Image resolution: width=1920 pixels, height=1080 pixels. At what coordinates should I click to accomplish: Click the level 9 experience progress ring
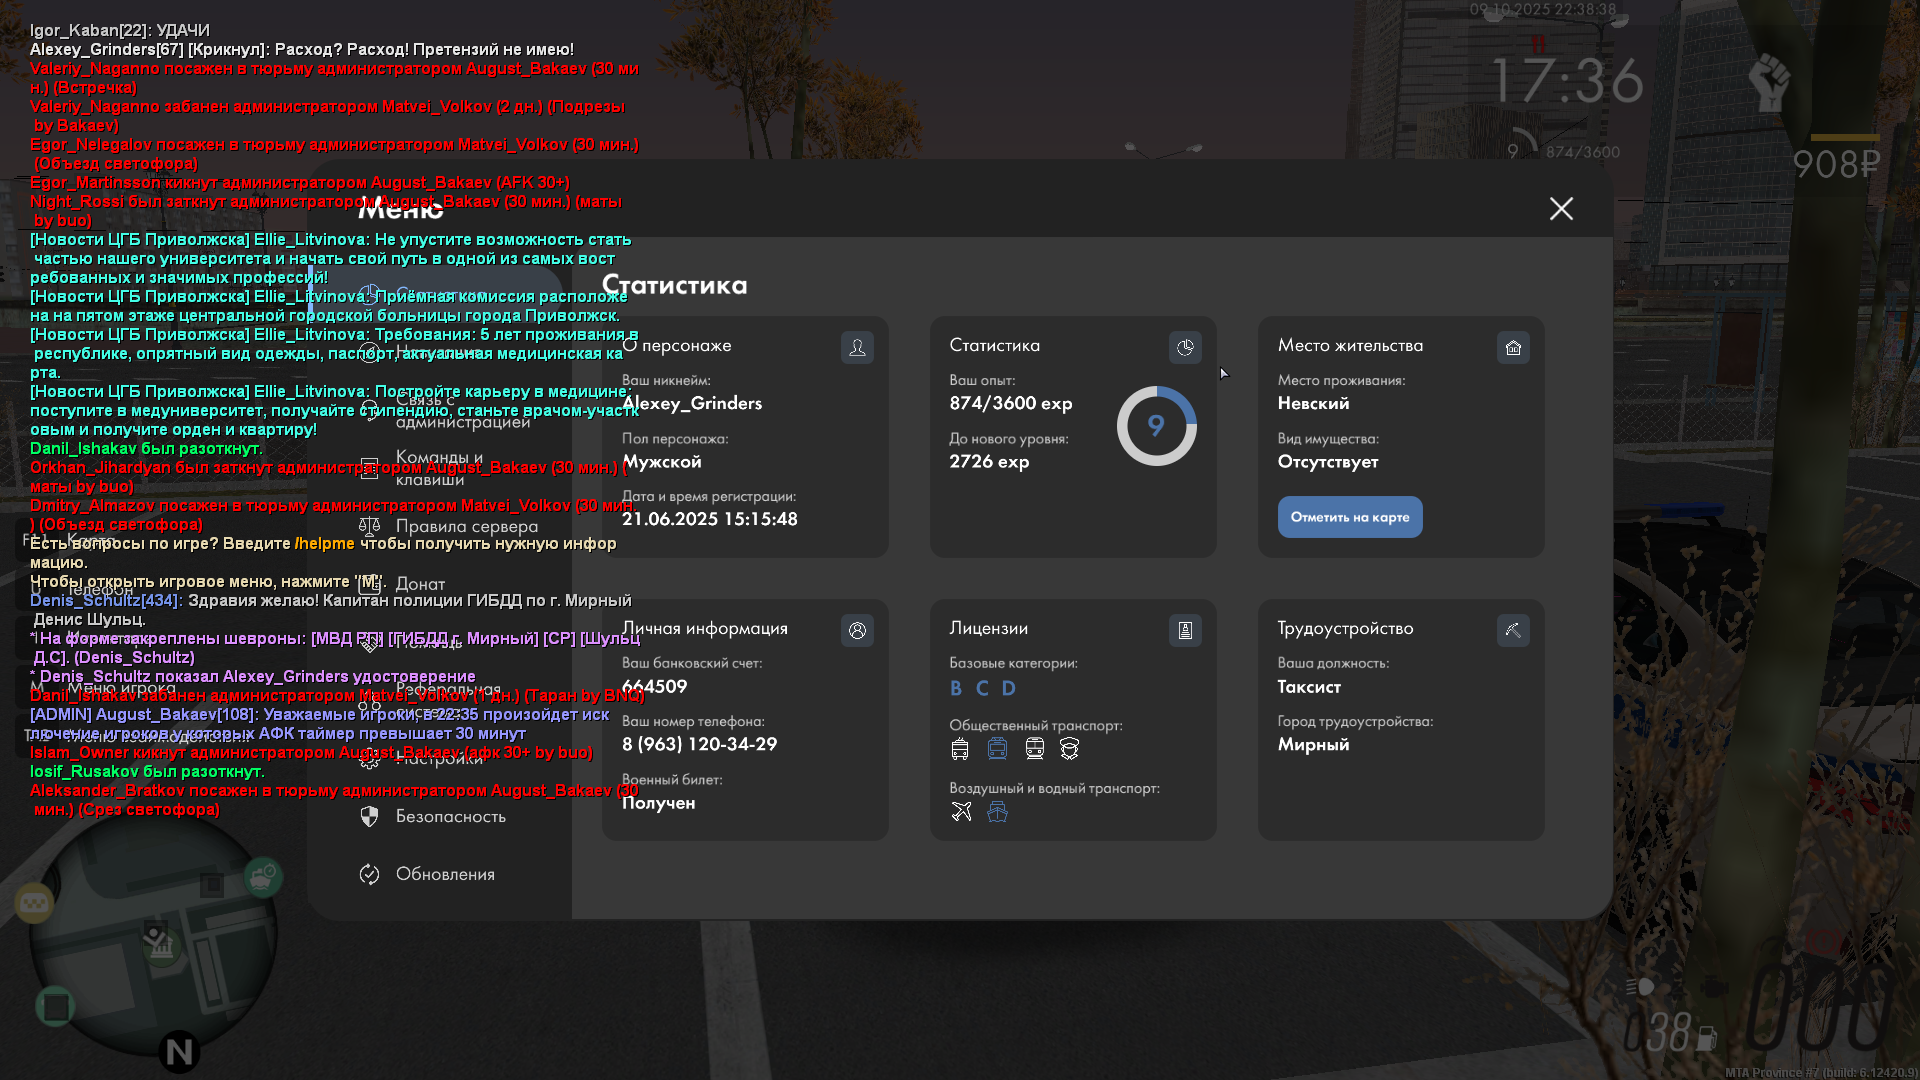point(1156,426)
